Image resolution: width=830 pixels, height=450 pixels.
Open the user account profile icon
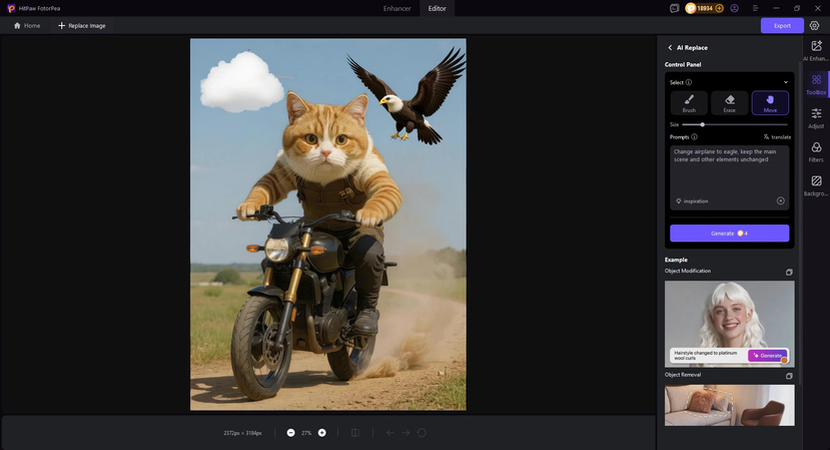734,8
